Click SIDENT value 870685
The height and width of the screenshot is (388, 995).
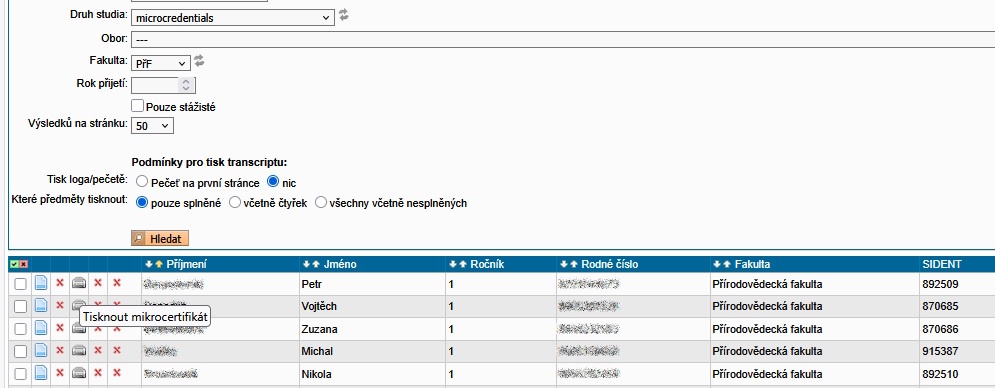pos(940,307)
